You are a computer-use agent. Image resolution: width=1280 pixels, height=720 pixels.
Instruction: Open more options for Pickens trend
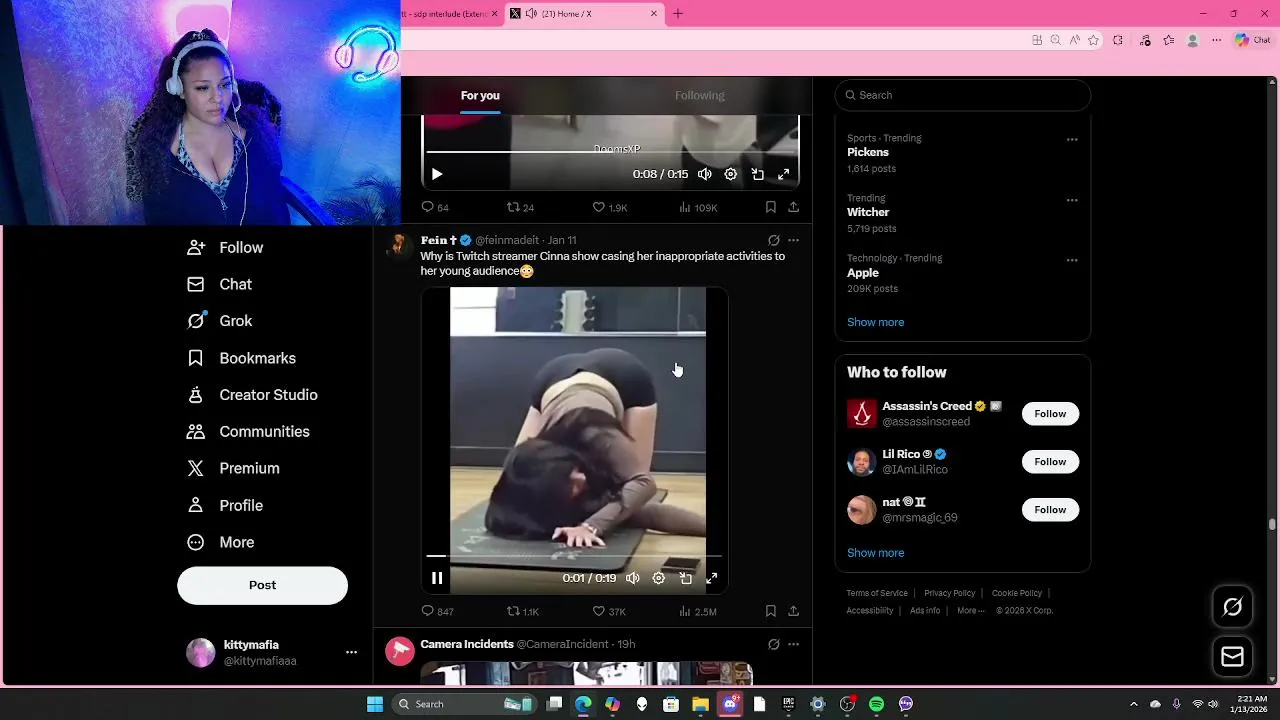click(x=1072, y=140)
